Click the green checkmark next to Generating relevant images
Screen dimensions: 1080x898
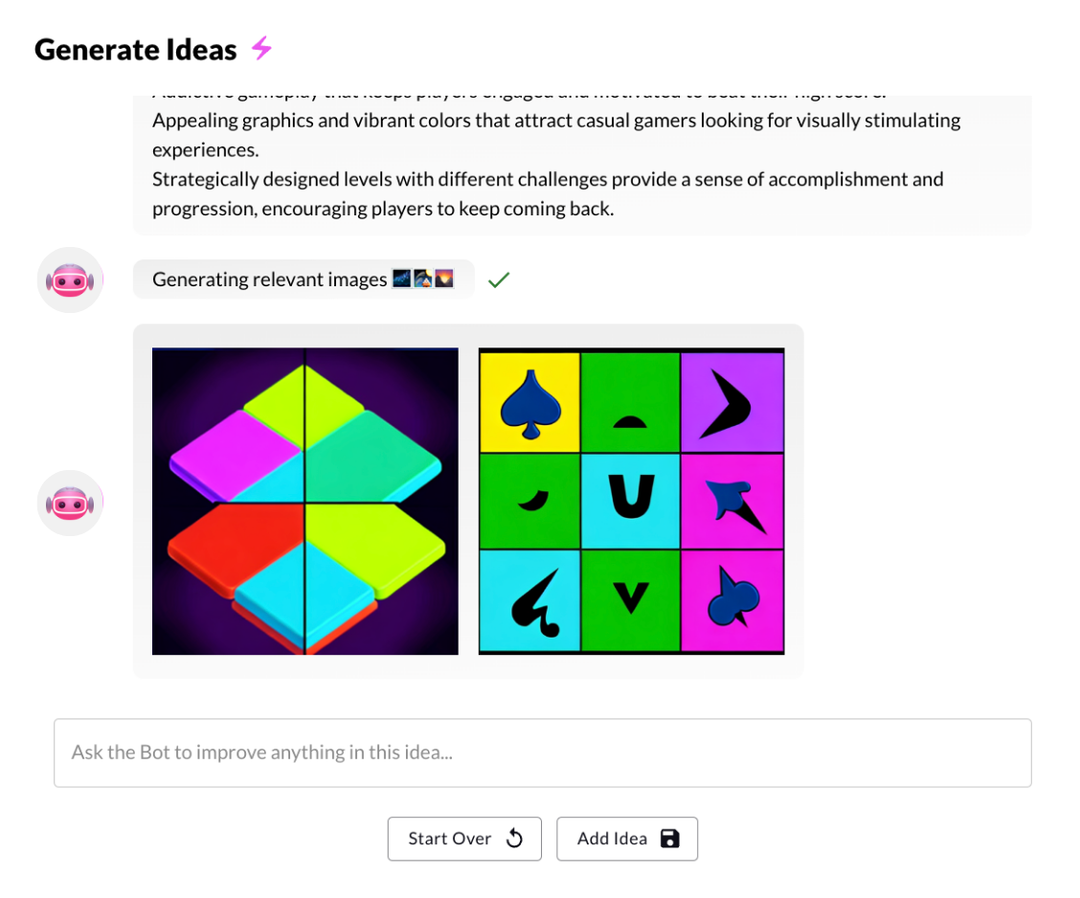click(x=498, y=279)
